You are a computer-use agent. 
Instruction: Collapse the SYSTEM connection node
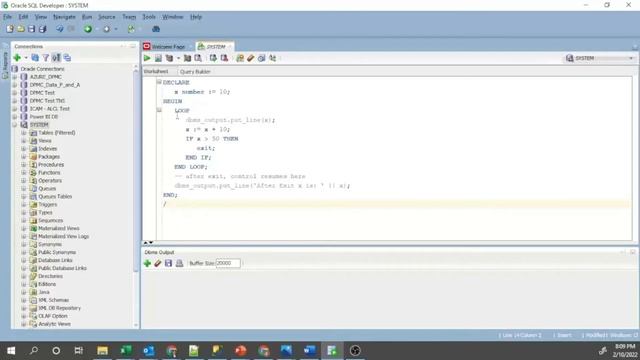(x=15, y=124)
